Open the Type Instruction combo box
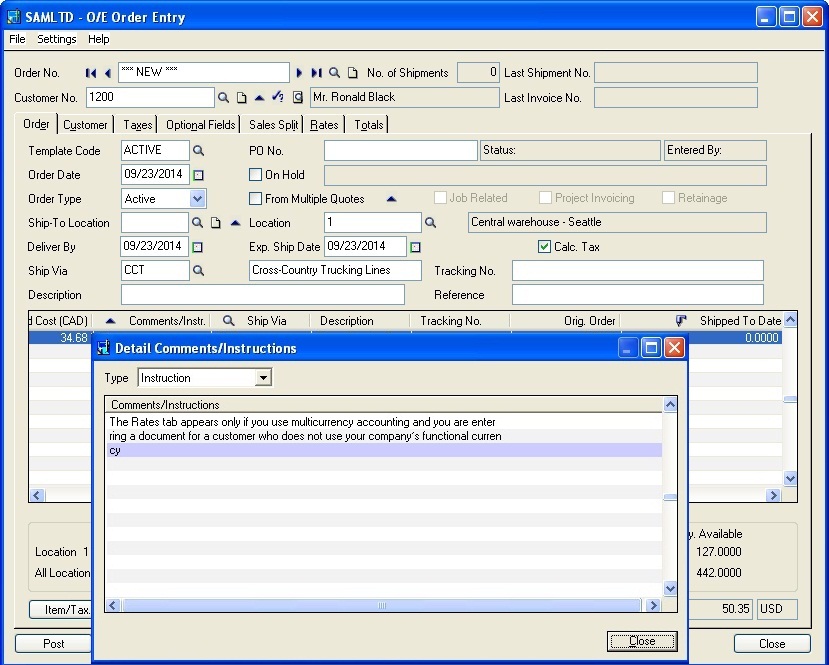 coord(263,378)
